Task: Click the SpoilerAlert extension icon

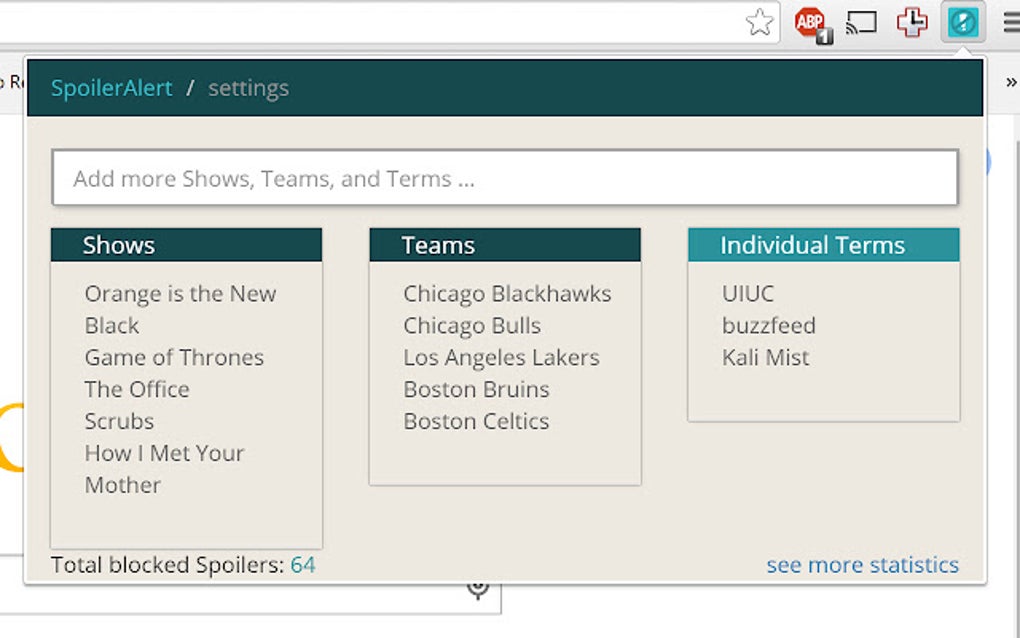Action: (x=963, y=22)
